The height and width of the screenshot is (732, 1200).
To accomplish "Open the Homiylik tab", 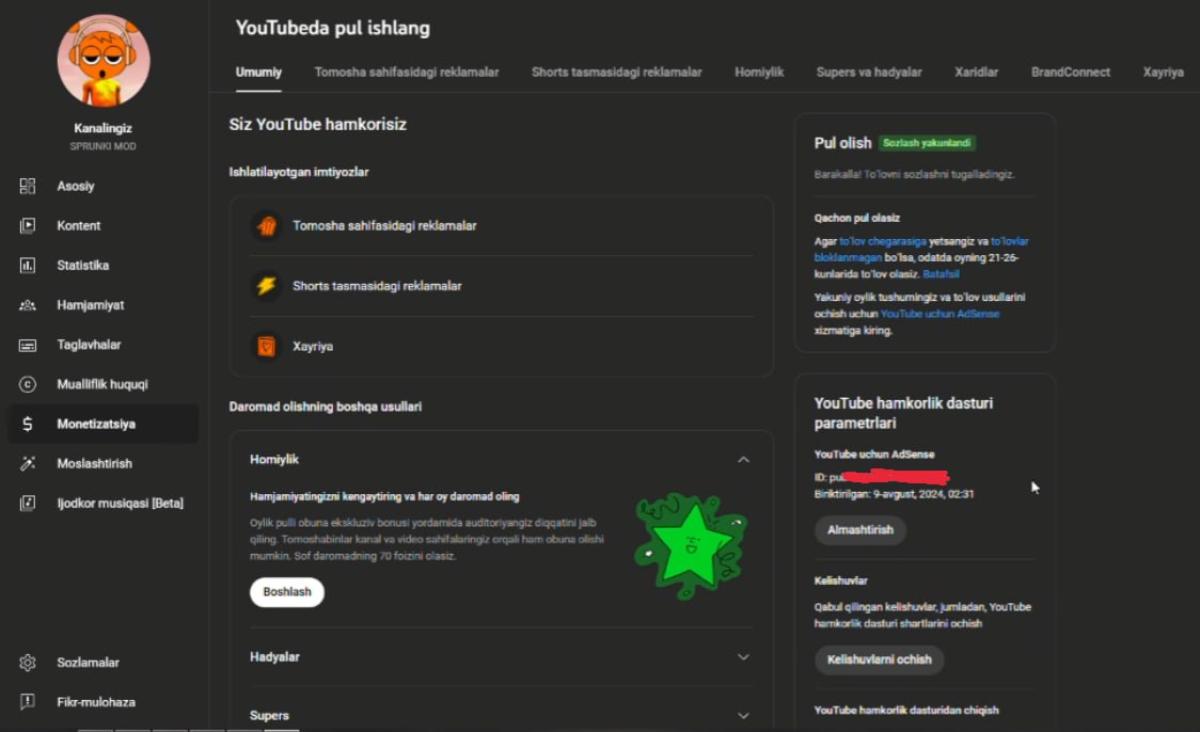I will tap(759, 72).
